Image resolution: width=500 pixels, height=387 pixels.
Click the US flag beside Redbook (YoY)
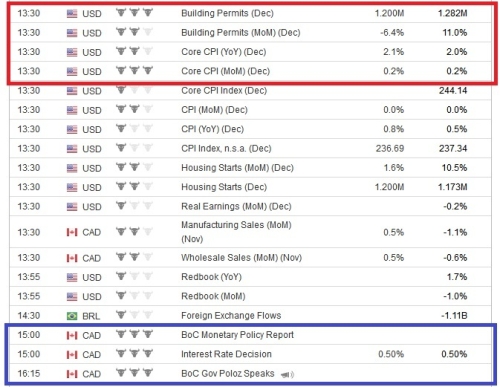pyautogui.click(x=72, y=277)
